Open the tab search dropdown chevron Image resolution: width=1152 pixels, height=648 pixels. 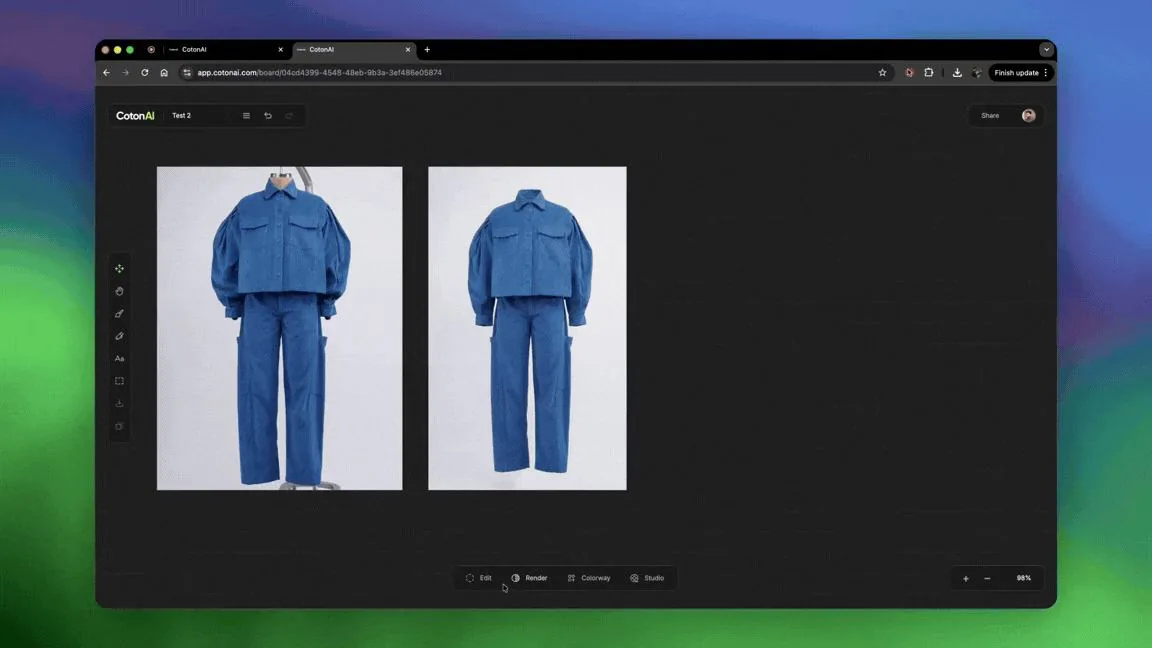(x=1046, y=49)
